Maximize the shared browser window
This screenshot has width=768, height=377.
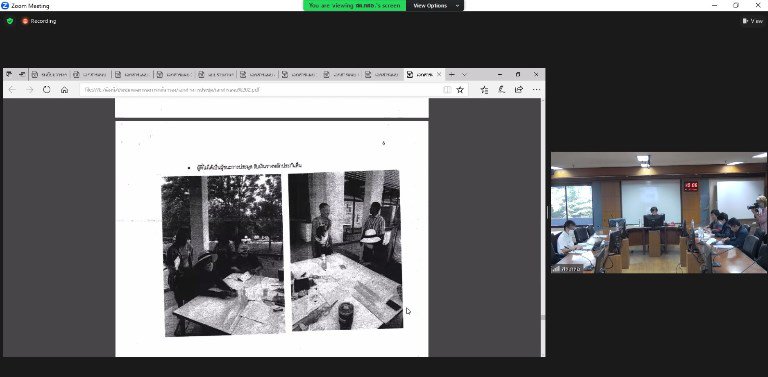click(518, 74)
